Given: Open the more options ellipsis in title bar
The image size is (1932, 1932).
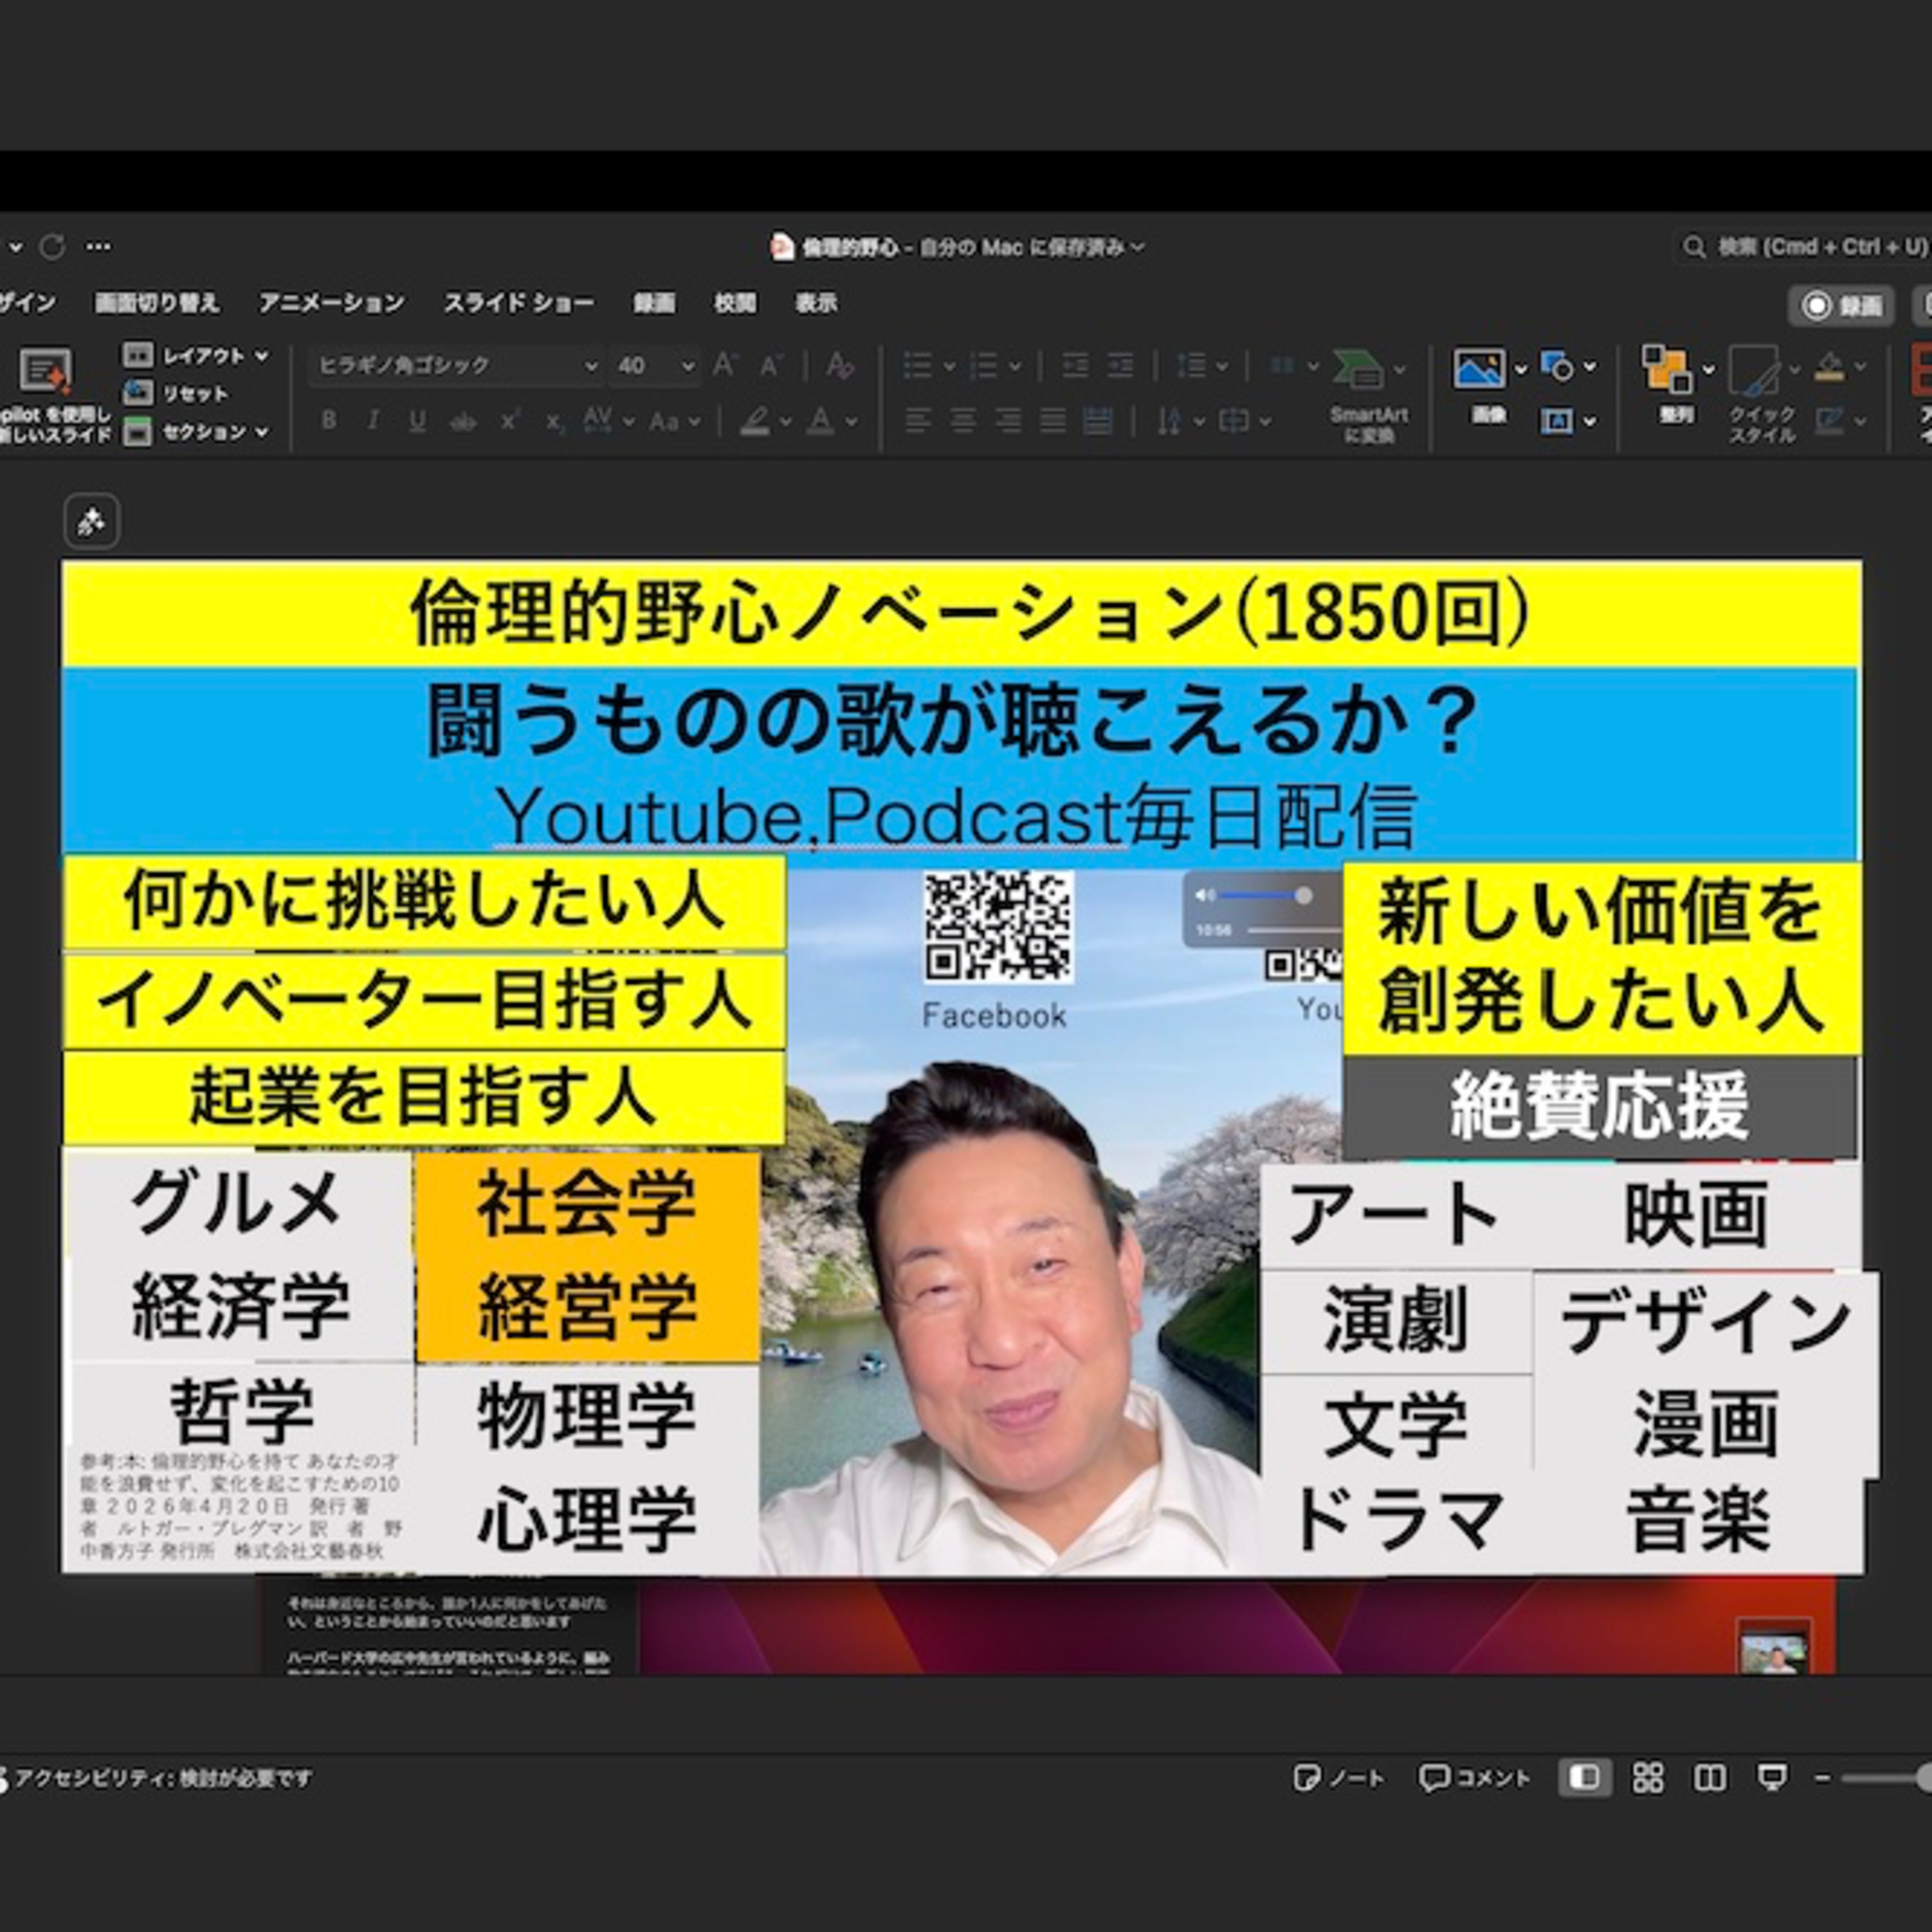Looking at the screenshot, I should (x=98, y=246).
